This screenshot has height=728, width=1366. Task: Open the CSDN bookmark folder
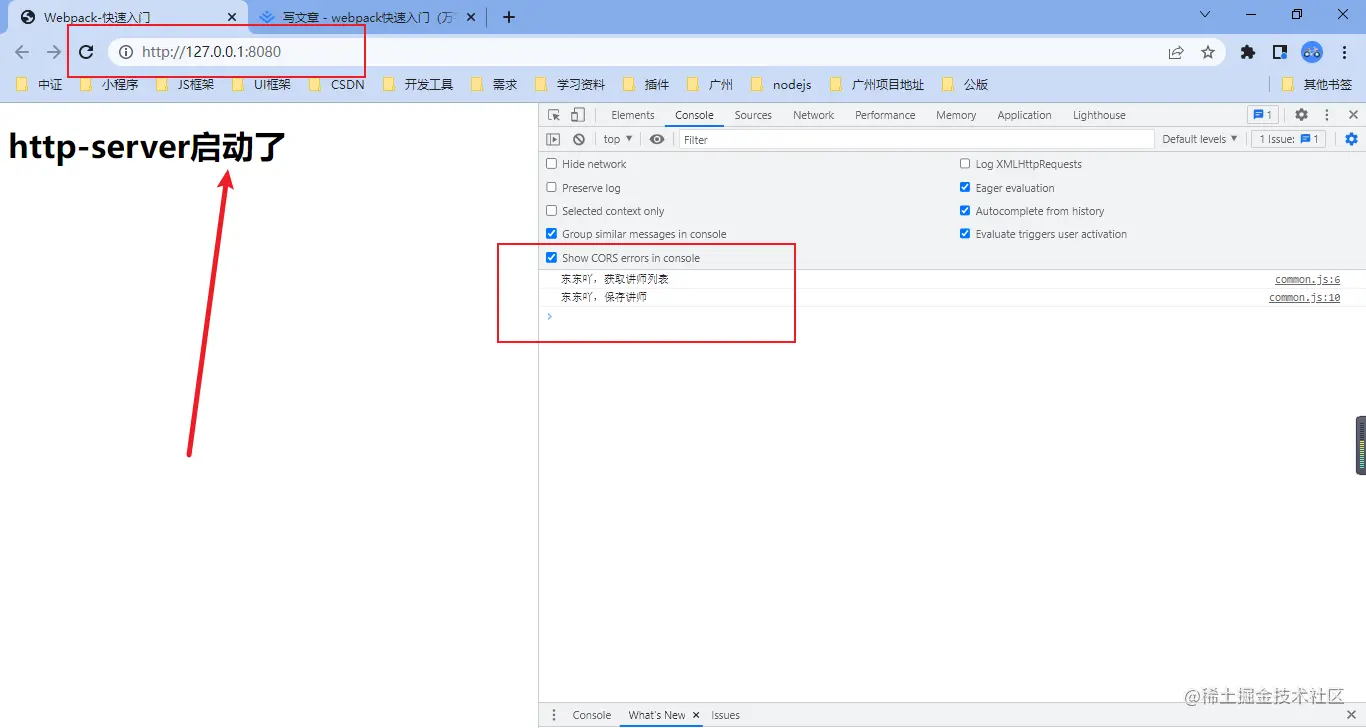pyautogui.click(x=337, y=85)
